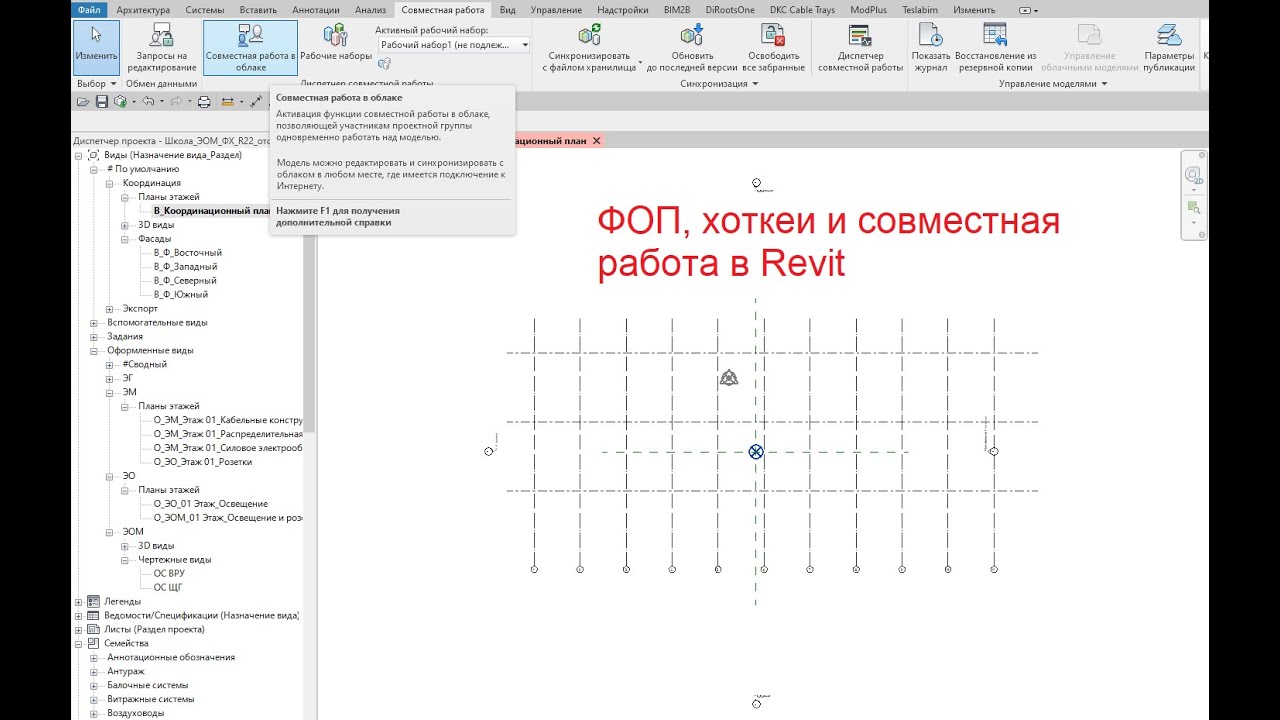Click Аннотационные обозначения family category
Viewport: 1280px width, 720px height.
click(171, 658)
